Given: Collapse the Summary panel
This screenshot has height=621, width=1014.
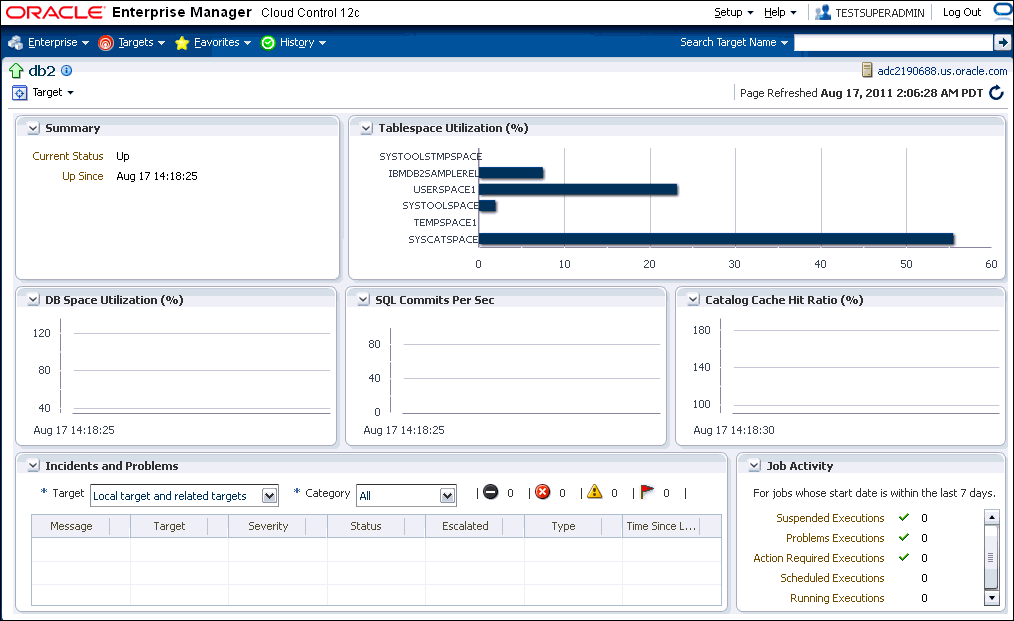Looking at the screenshot, I should [x=33, y=129].
